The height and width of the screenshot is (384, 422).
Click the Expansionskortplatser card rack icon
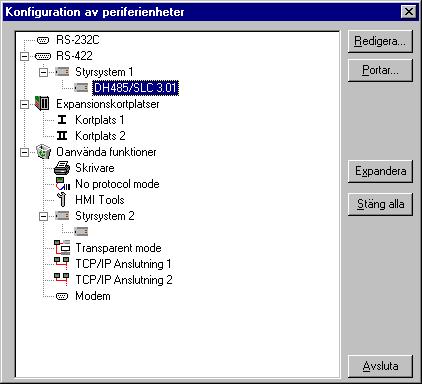(x=43, y=103)
